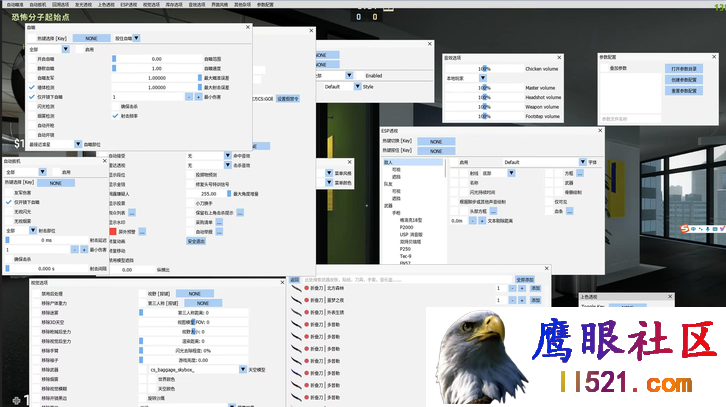Click the knife icon in the 噩梦之夜 row
Screen dimensions: 726x407
point(296,301)
